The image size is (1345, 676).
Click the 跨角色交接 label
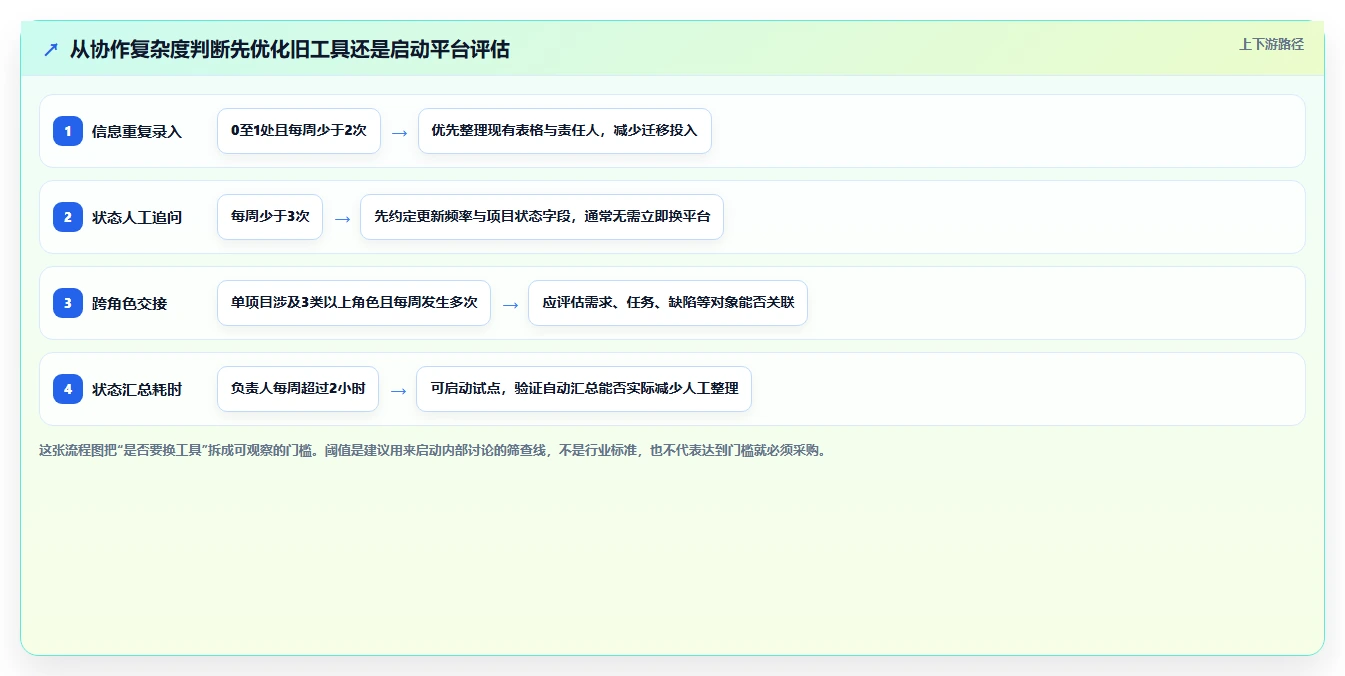tap(130, 303)
